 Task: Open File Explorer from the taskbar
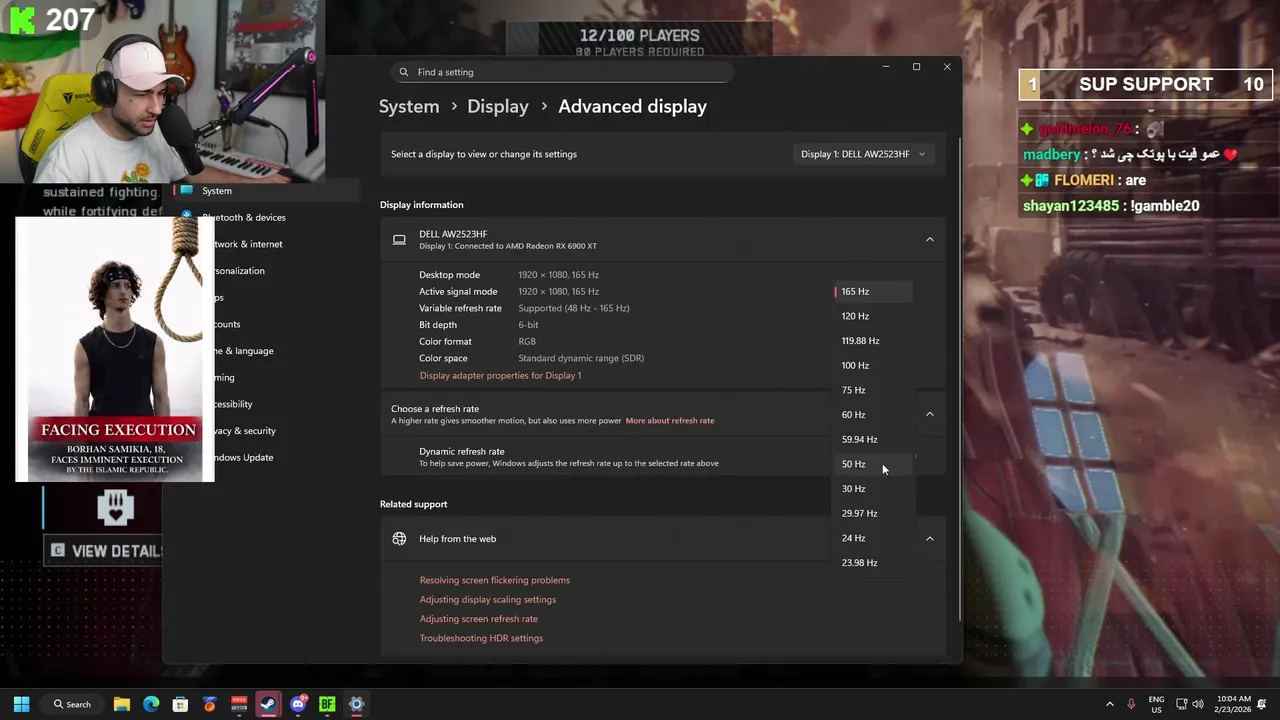tap(121, 704)
